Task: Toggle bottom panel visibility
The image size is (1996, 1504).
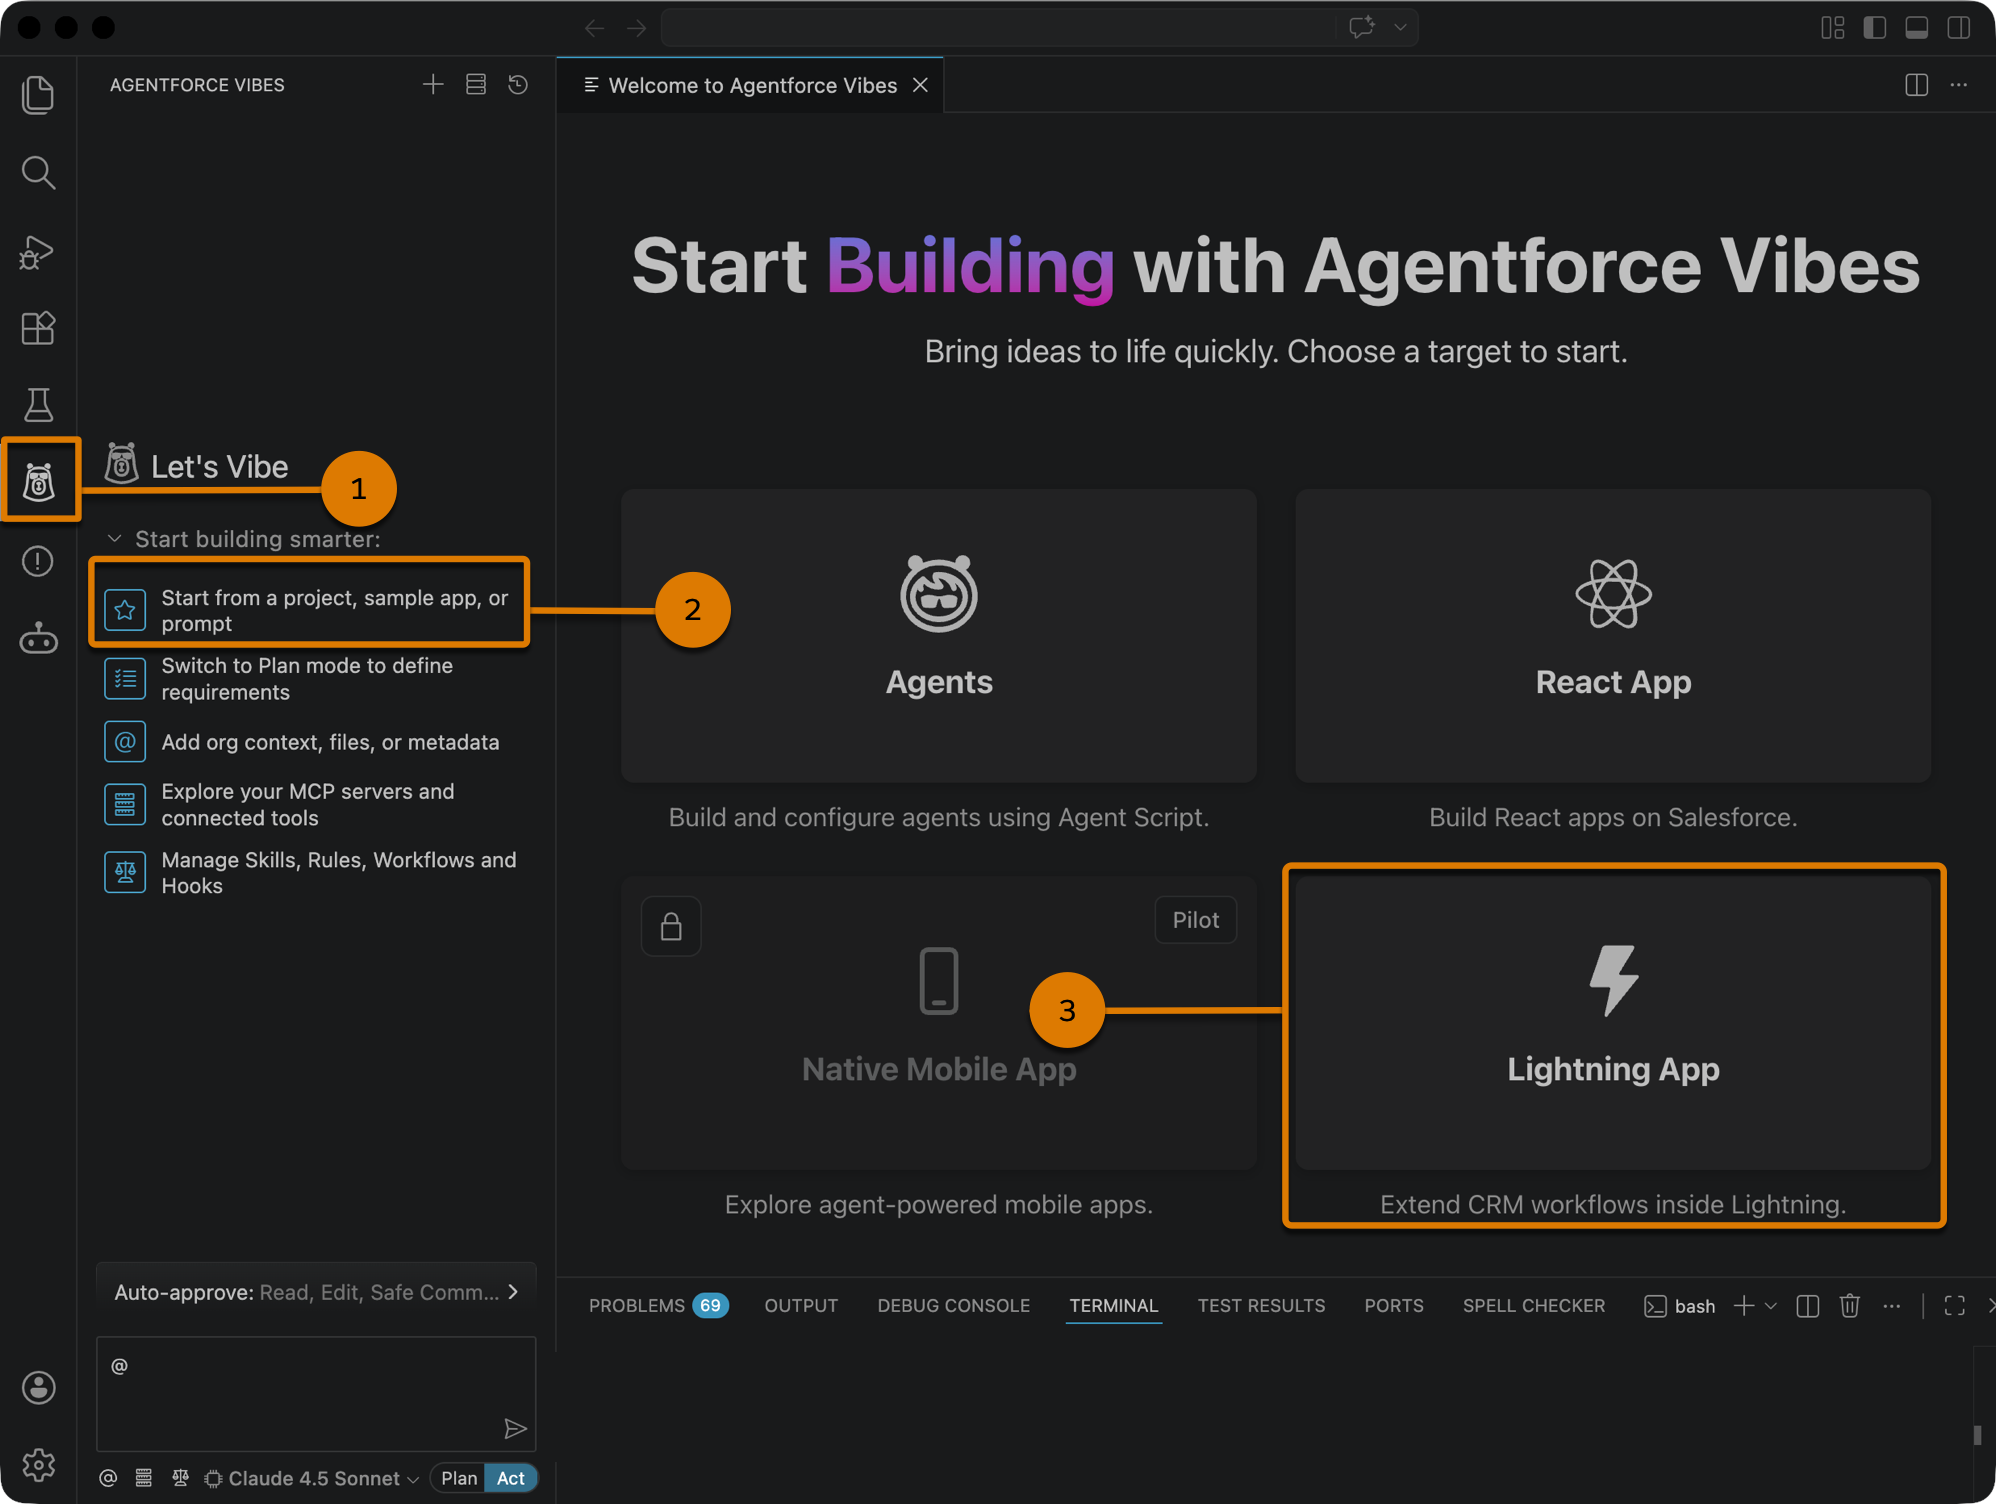Action: click(1916, 28)
